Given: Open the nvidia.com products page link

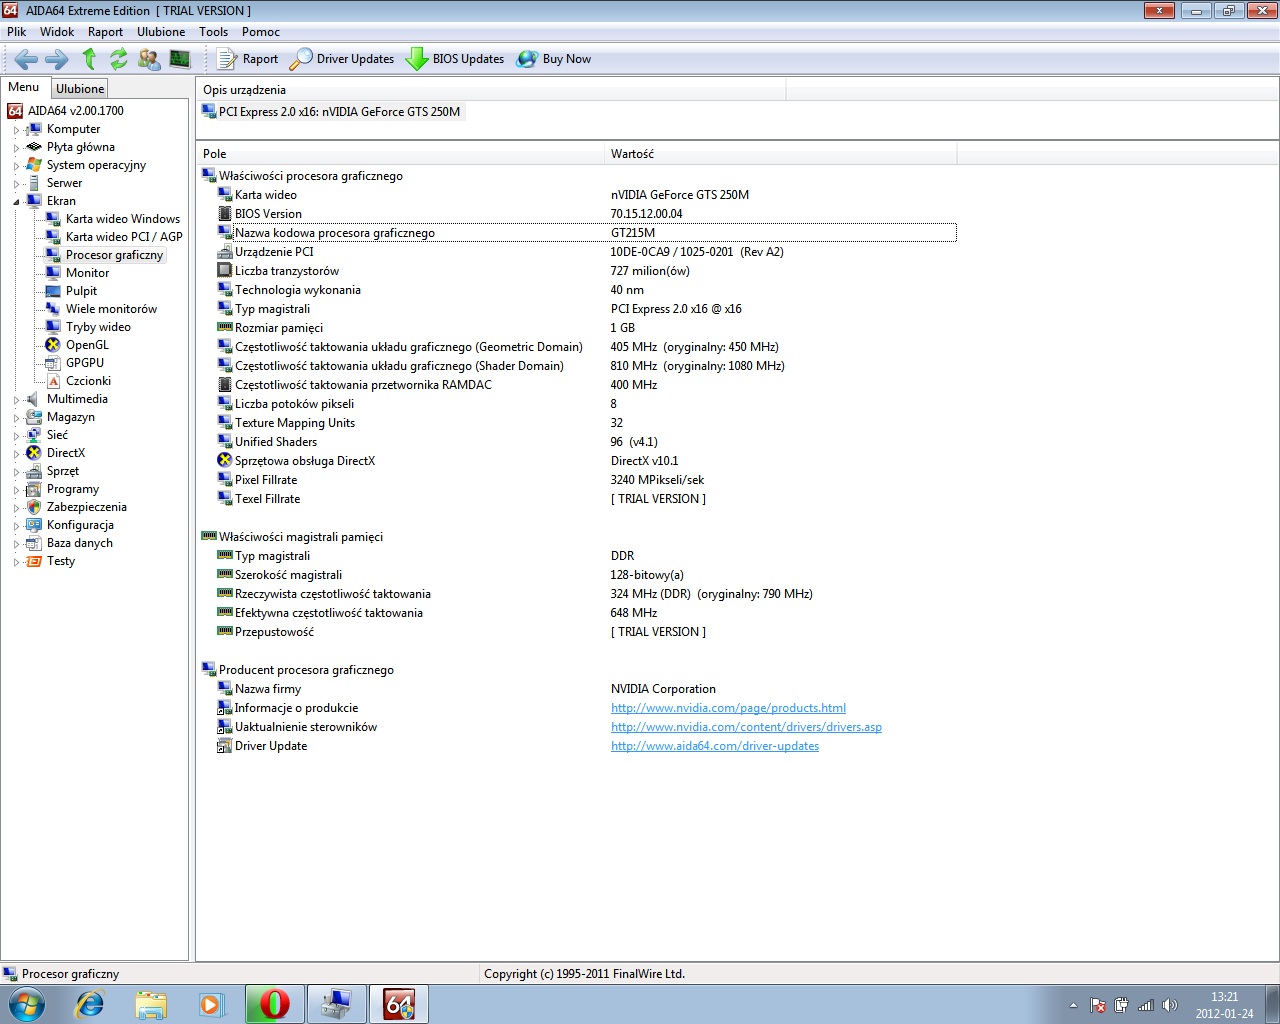Looking at the screenshot, I should [728, 708].
